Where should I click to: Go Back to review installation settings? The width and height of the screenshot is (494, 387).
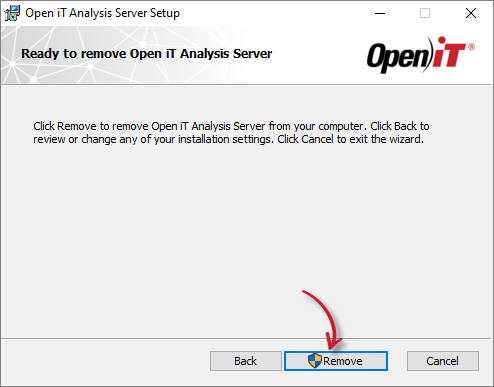pyautogui.click(x=246, y=361)
